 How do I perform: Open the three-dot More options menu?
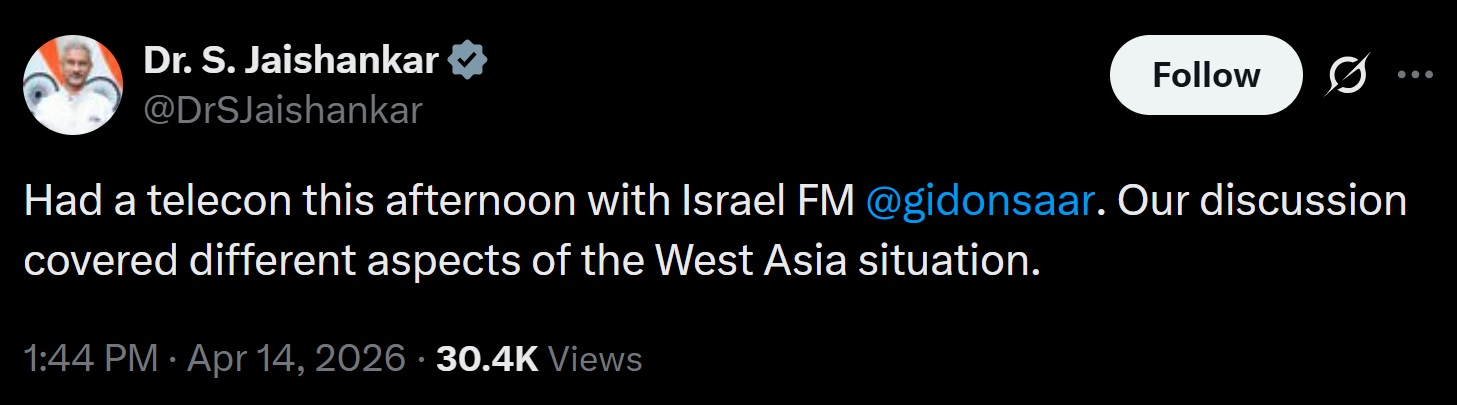point(1415,75)
